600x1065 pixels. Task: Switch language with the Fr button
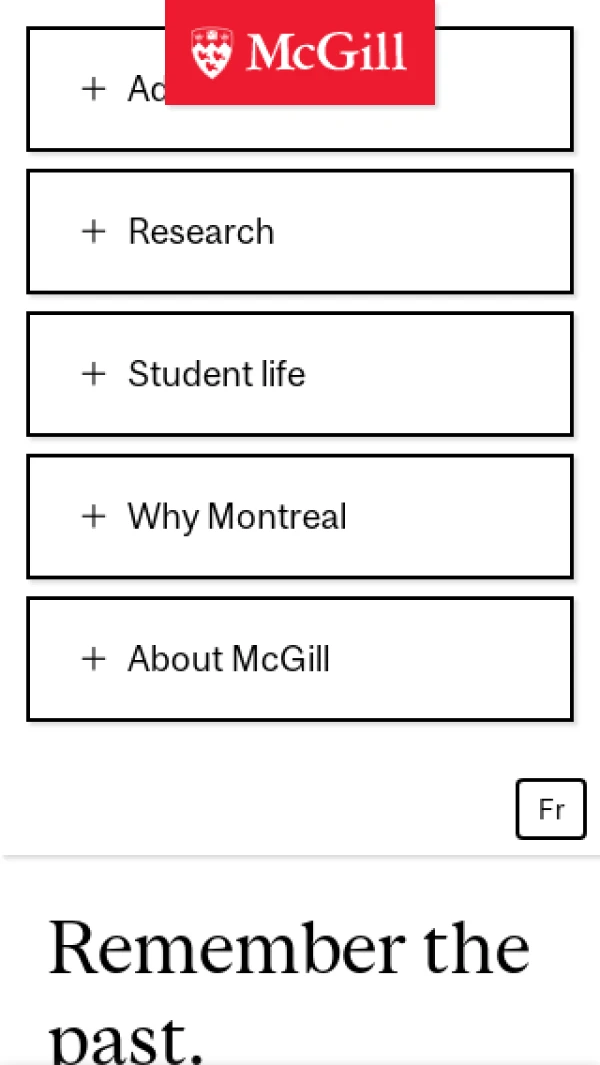551,809
